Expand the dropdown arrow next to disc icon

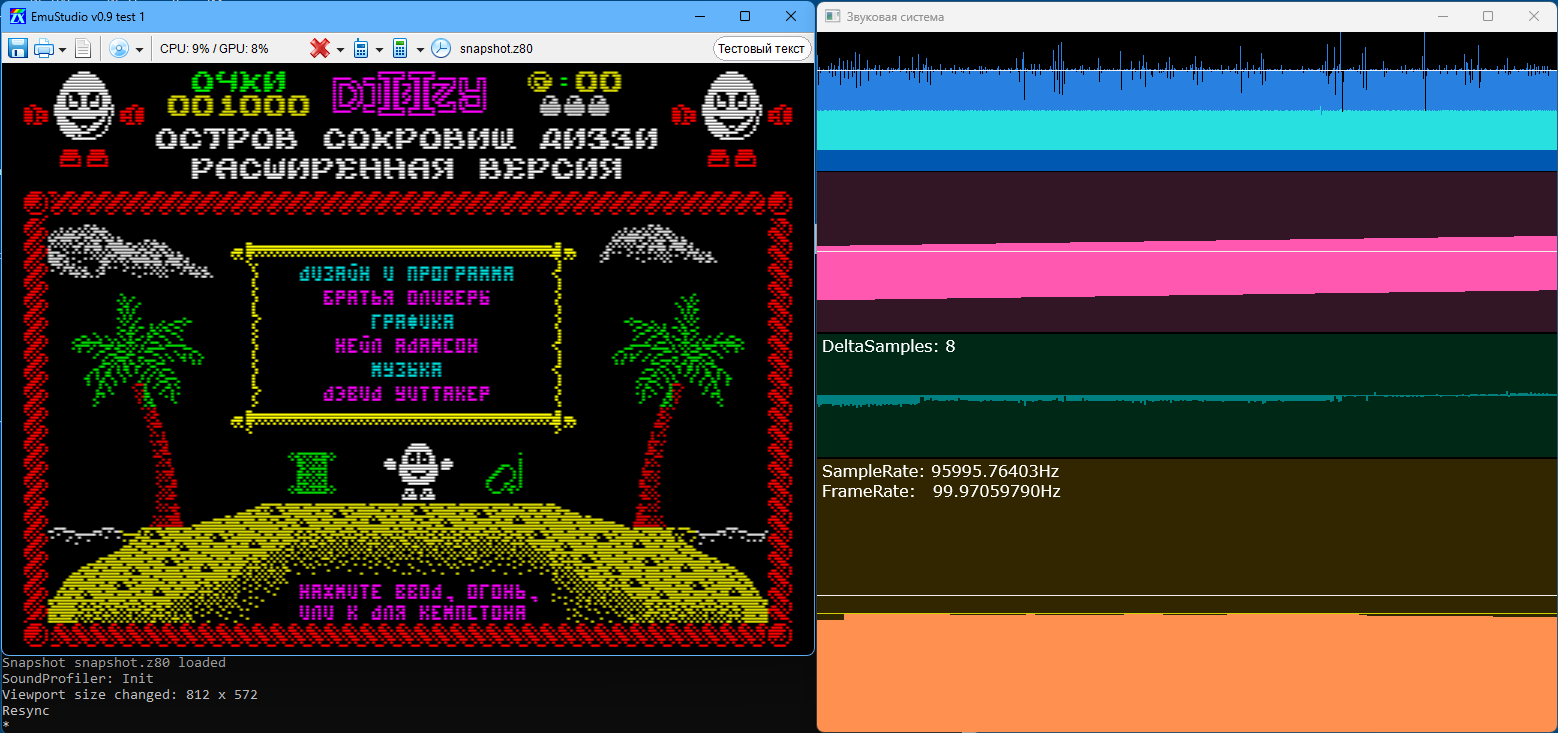click(139, 49)
